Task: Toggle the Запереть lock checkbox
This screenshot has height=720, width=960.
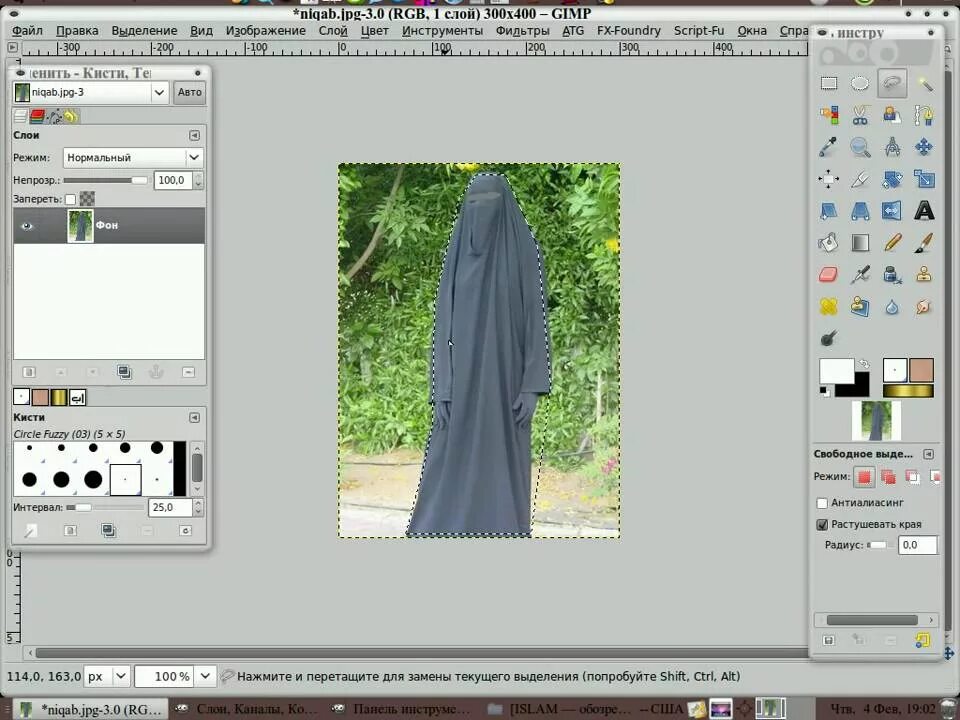Action: pos(70,199)
